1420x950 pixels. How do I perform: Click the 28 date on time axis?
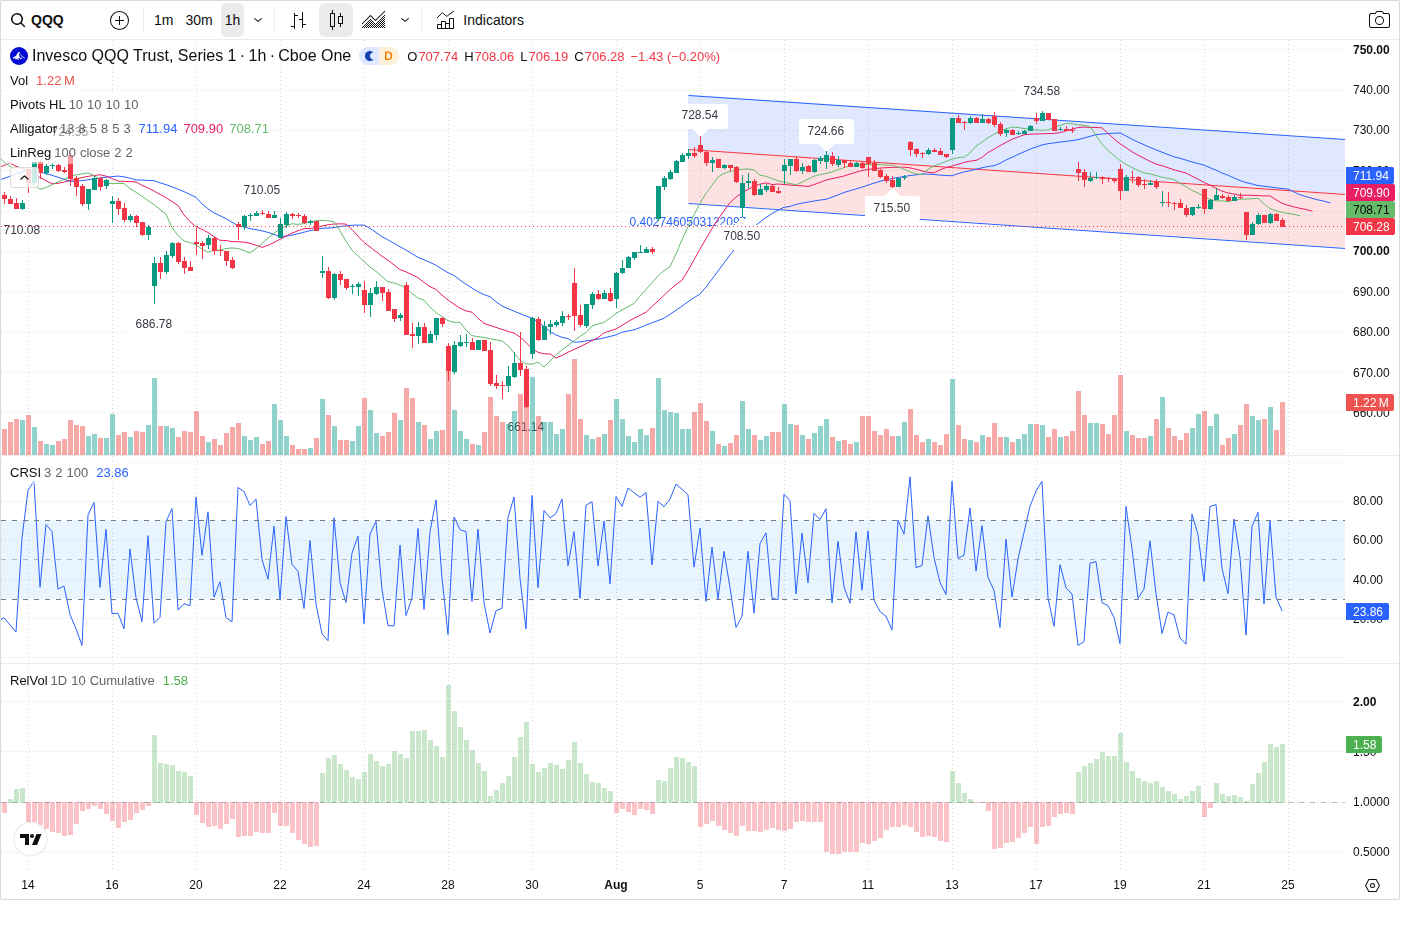coord(448,885)
